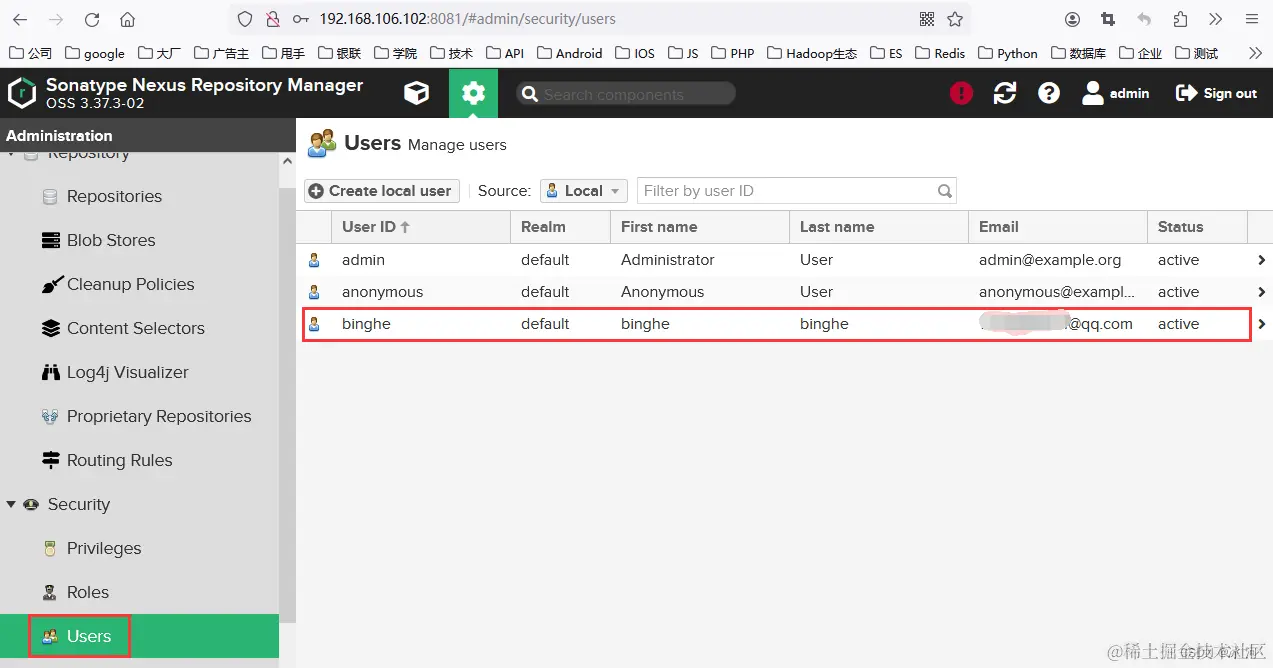Image resolution: width=1273 pixels, height=668 pixels.
Task: Click the Administration gear icon
Action: click(x=473, y=93)
